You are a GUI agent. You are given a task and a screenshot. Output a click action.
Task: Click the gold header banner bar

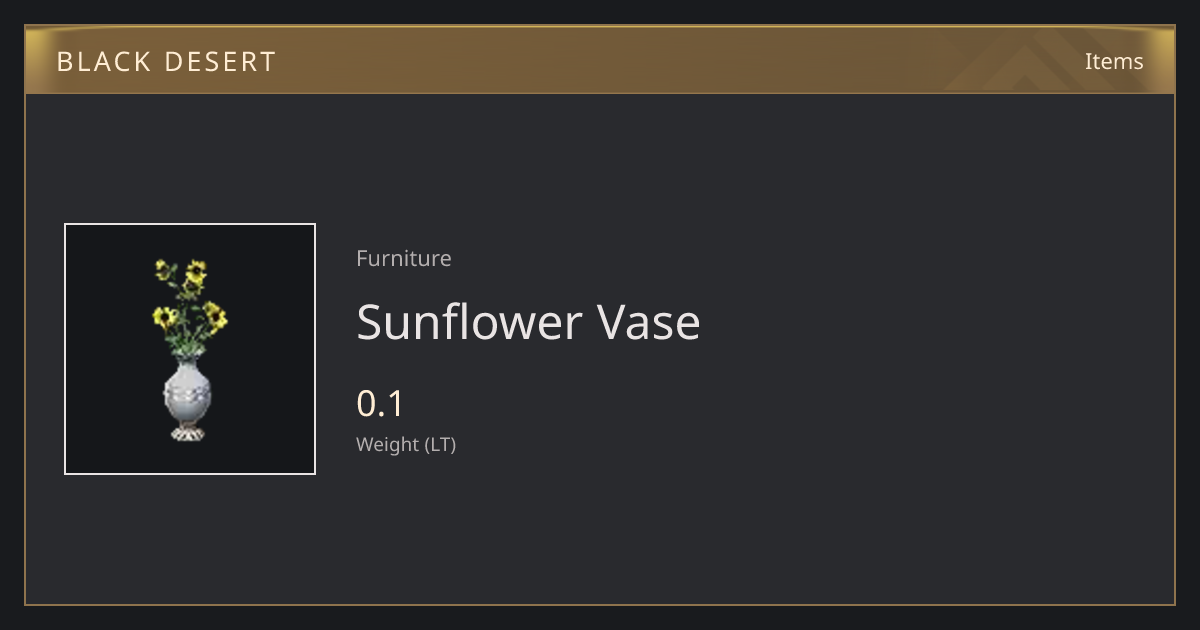(600, 61)
